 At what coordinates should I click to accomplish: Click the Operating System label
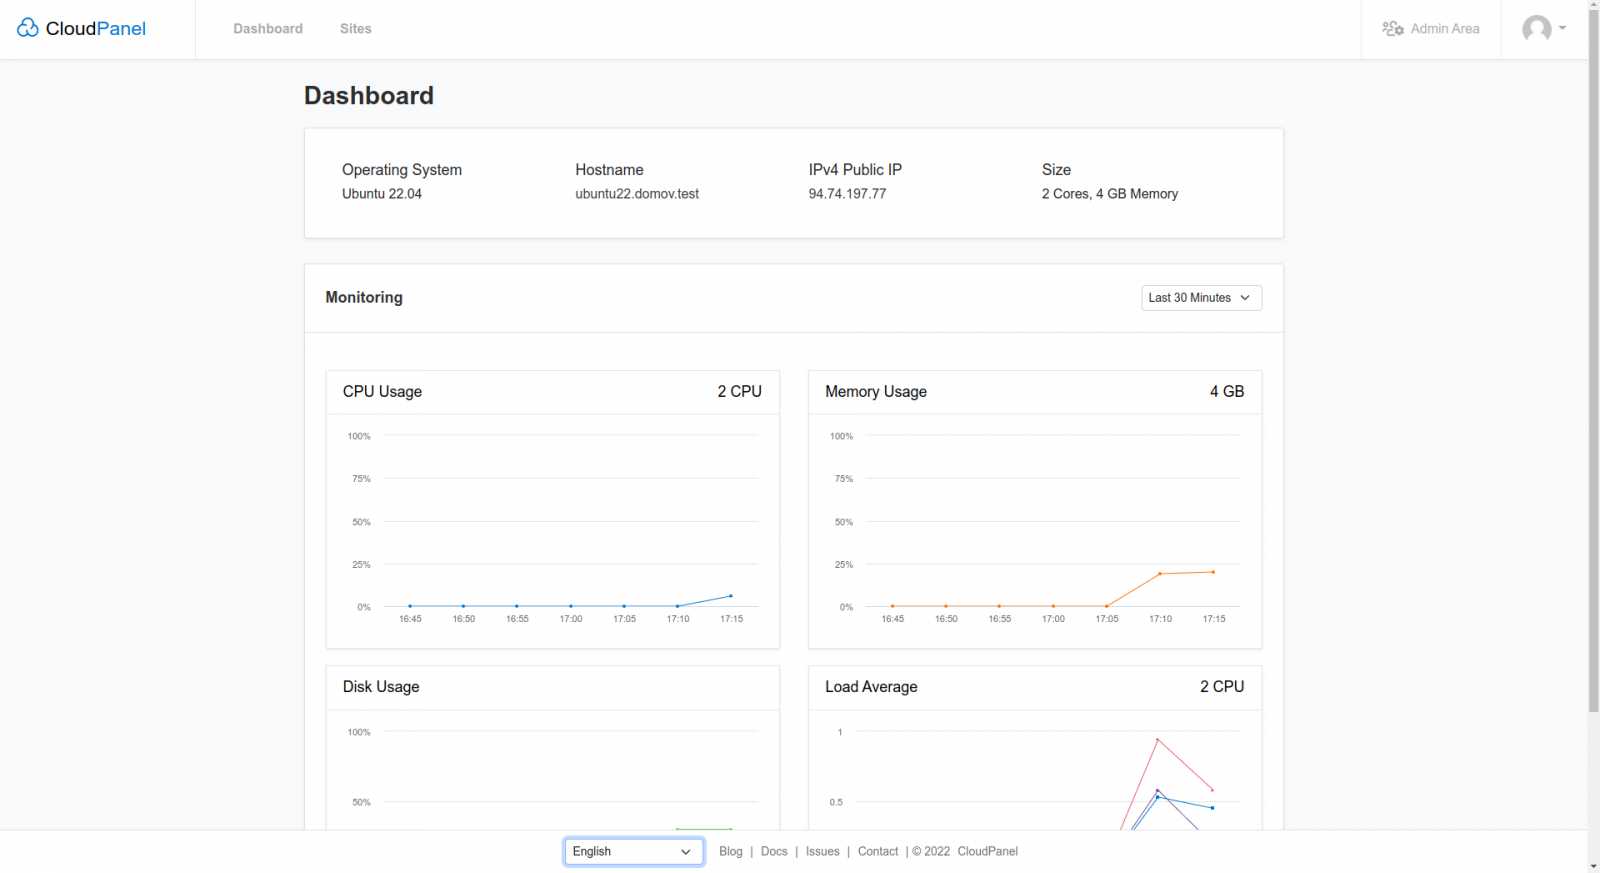point(402,170)
